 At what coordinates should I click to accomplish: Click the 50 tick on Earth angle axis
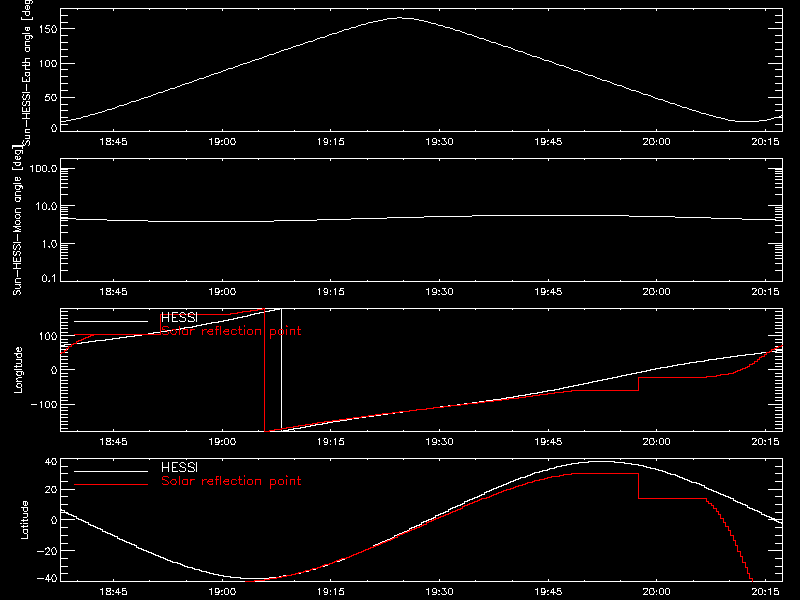click(x=51, y=98)
